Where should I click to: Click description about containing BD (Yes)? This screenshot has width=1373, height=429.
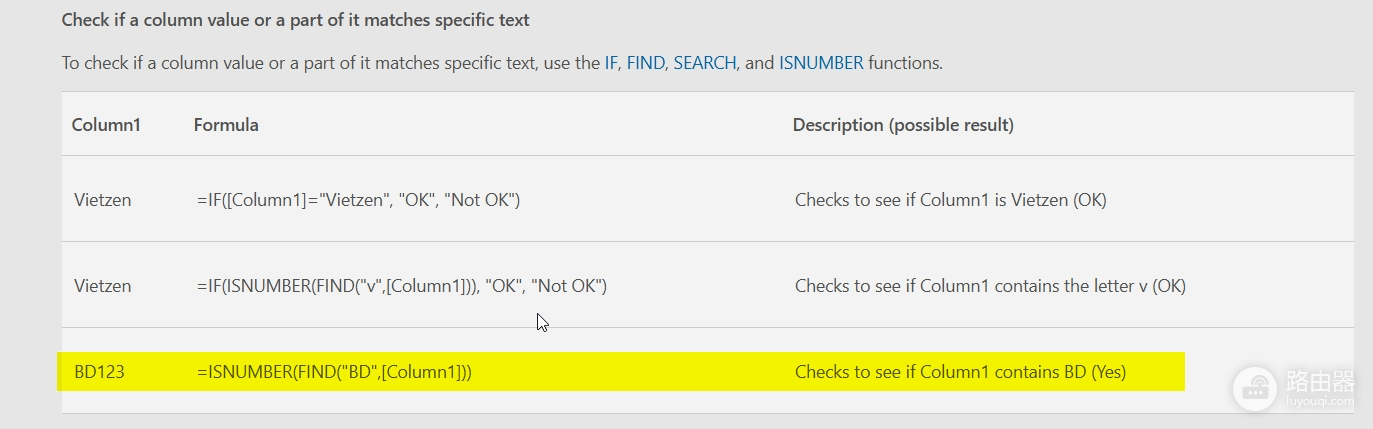(960, 372)
